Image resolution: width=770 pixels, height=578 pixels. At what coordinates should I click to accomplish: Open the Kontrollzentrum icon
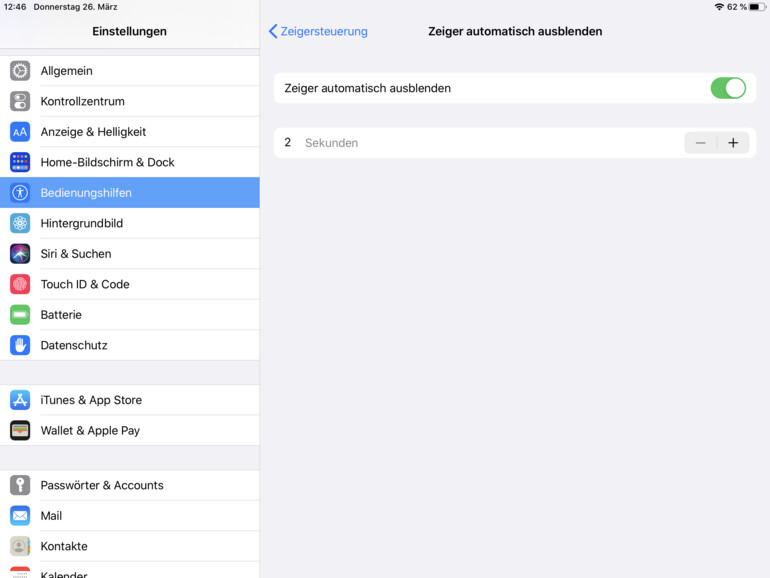coord(20,101)
